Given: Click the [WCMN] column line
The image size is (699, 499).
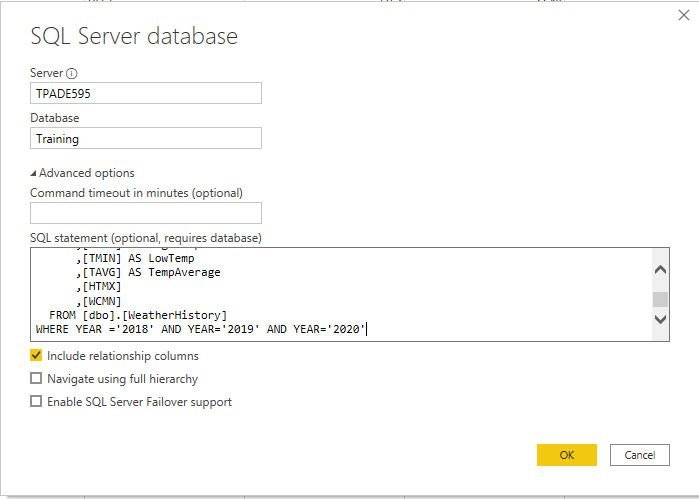Looking at the screenshot, I should (x=99, y=301).
